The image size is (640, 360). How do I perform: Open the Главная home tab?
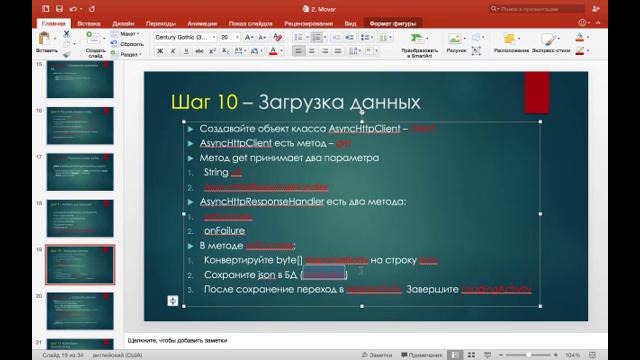point(53,23)
